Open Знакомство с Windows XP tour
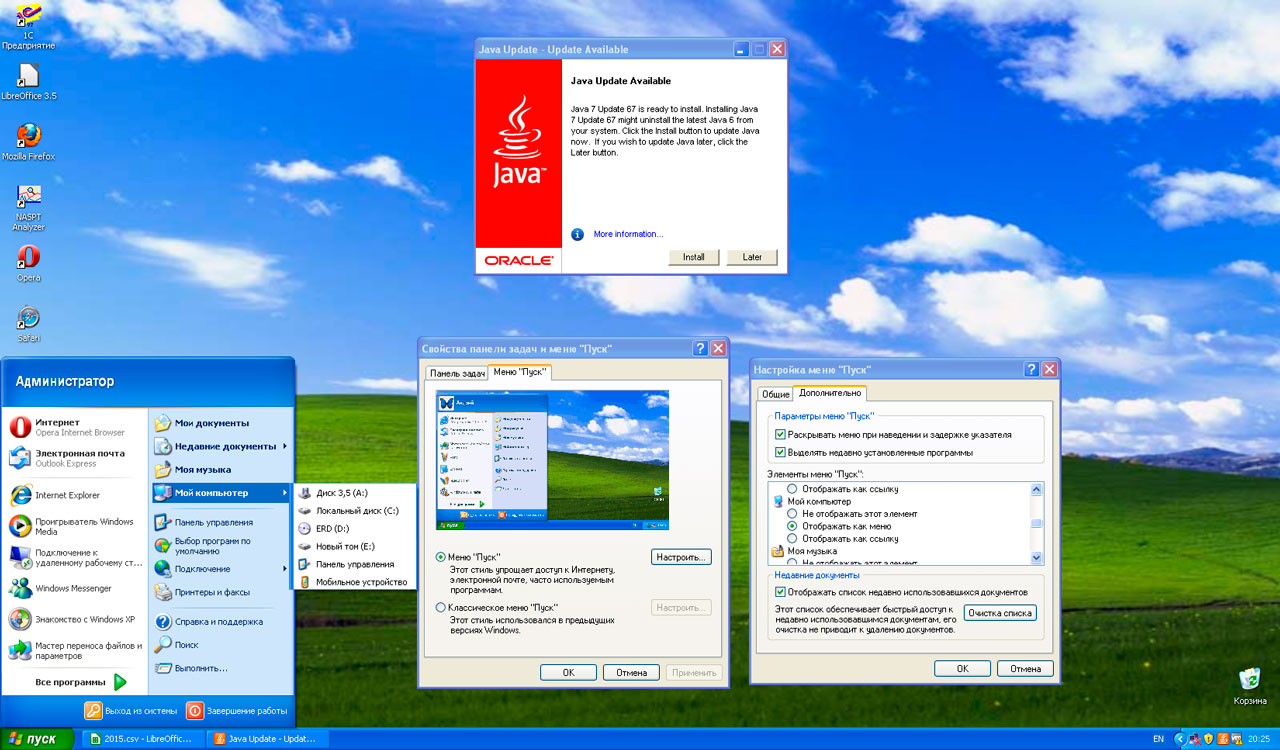This screenshot has height=750, width=1280. pyautogui.click(x=73, y=619)
